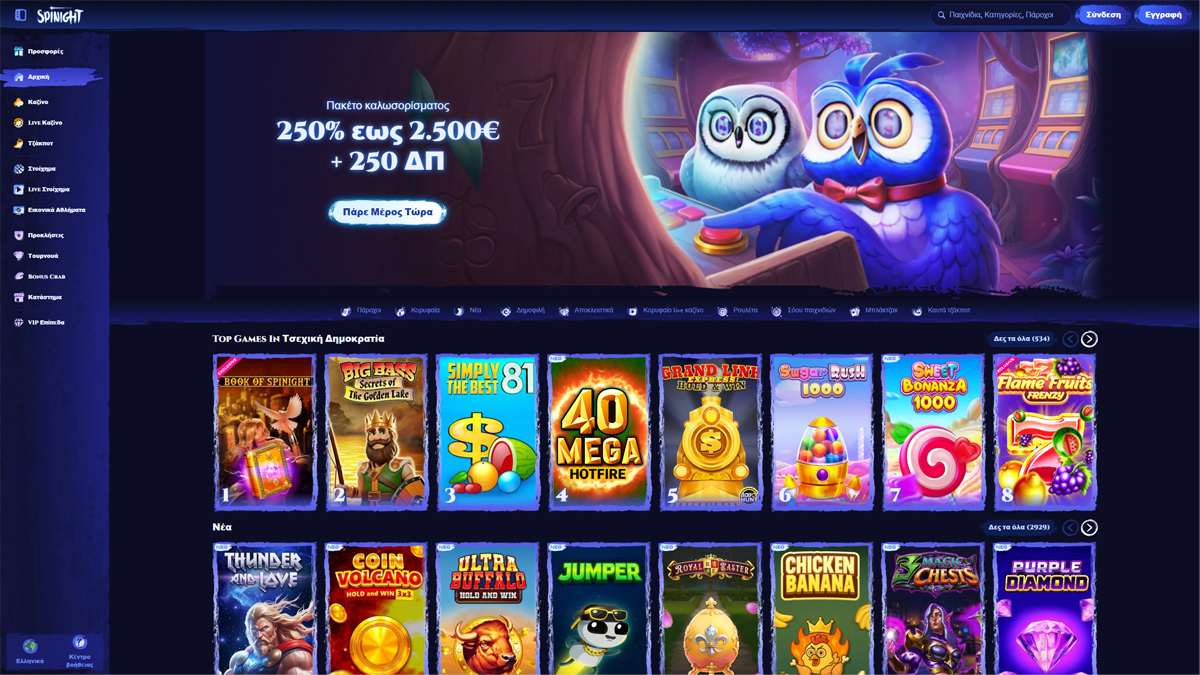Click the Εγγραφή register button
This screenshot has height=675, width=1200.
tap(1163, 15)
